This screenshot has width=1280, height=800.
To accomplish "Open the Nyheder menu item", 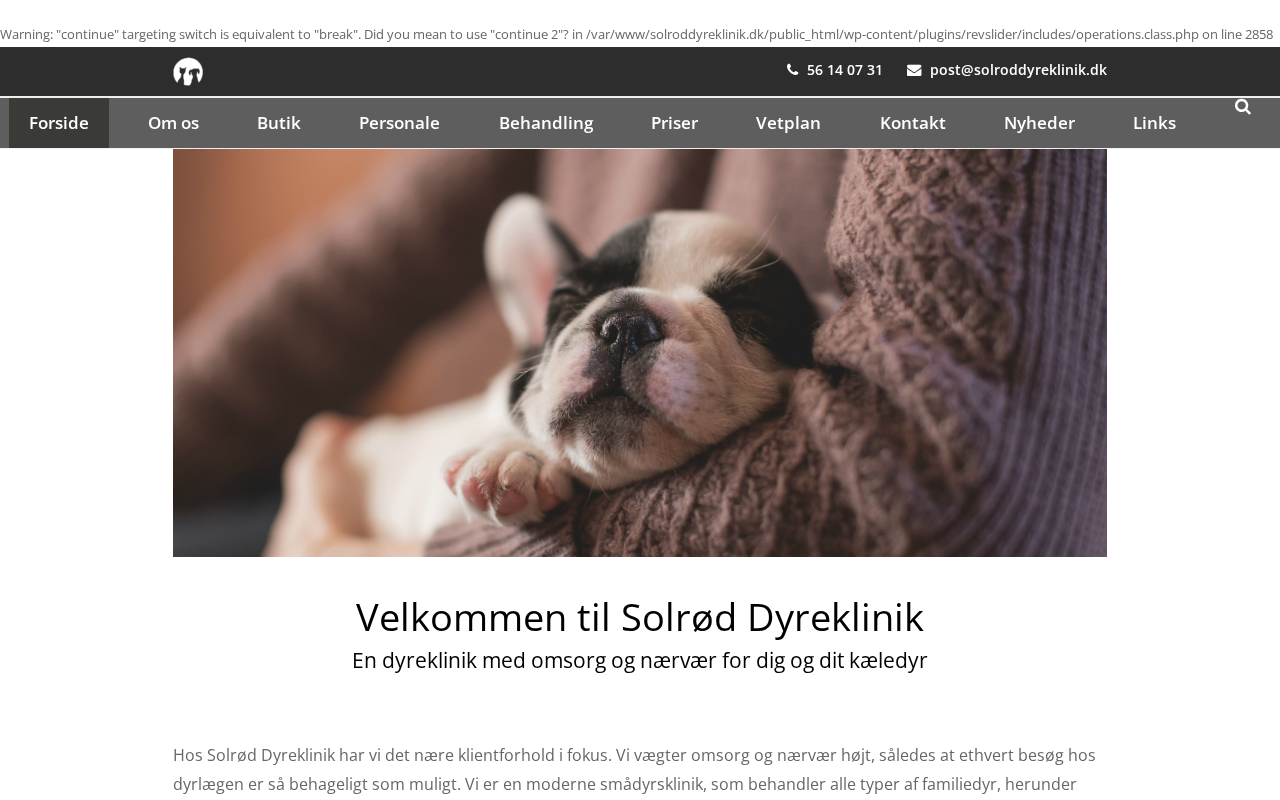I will pyautogui.click(x=1039, y=123).
